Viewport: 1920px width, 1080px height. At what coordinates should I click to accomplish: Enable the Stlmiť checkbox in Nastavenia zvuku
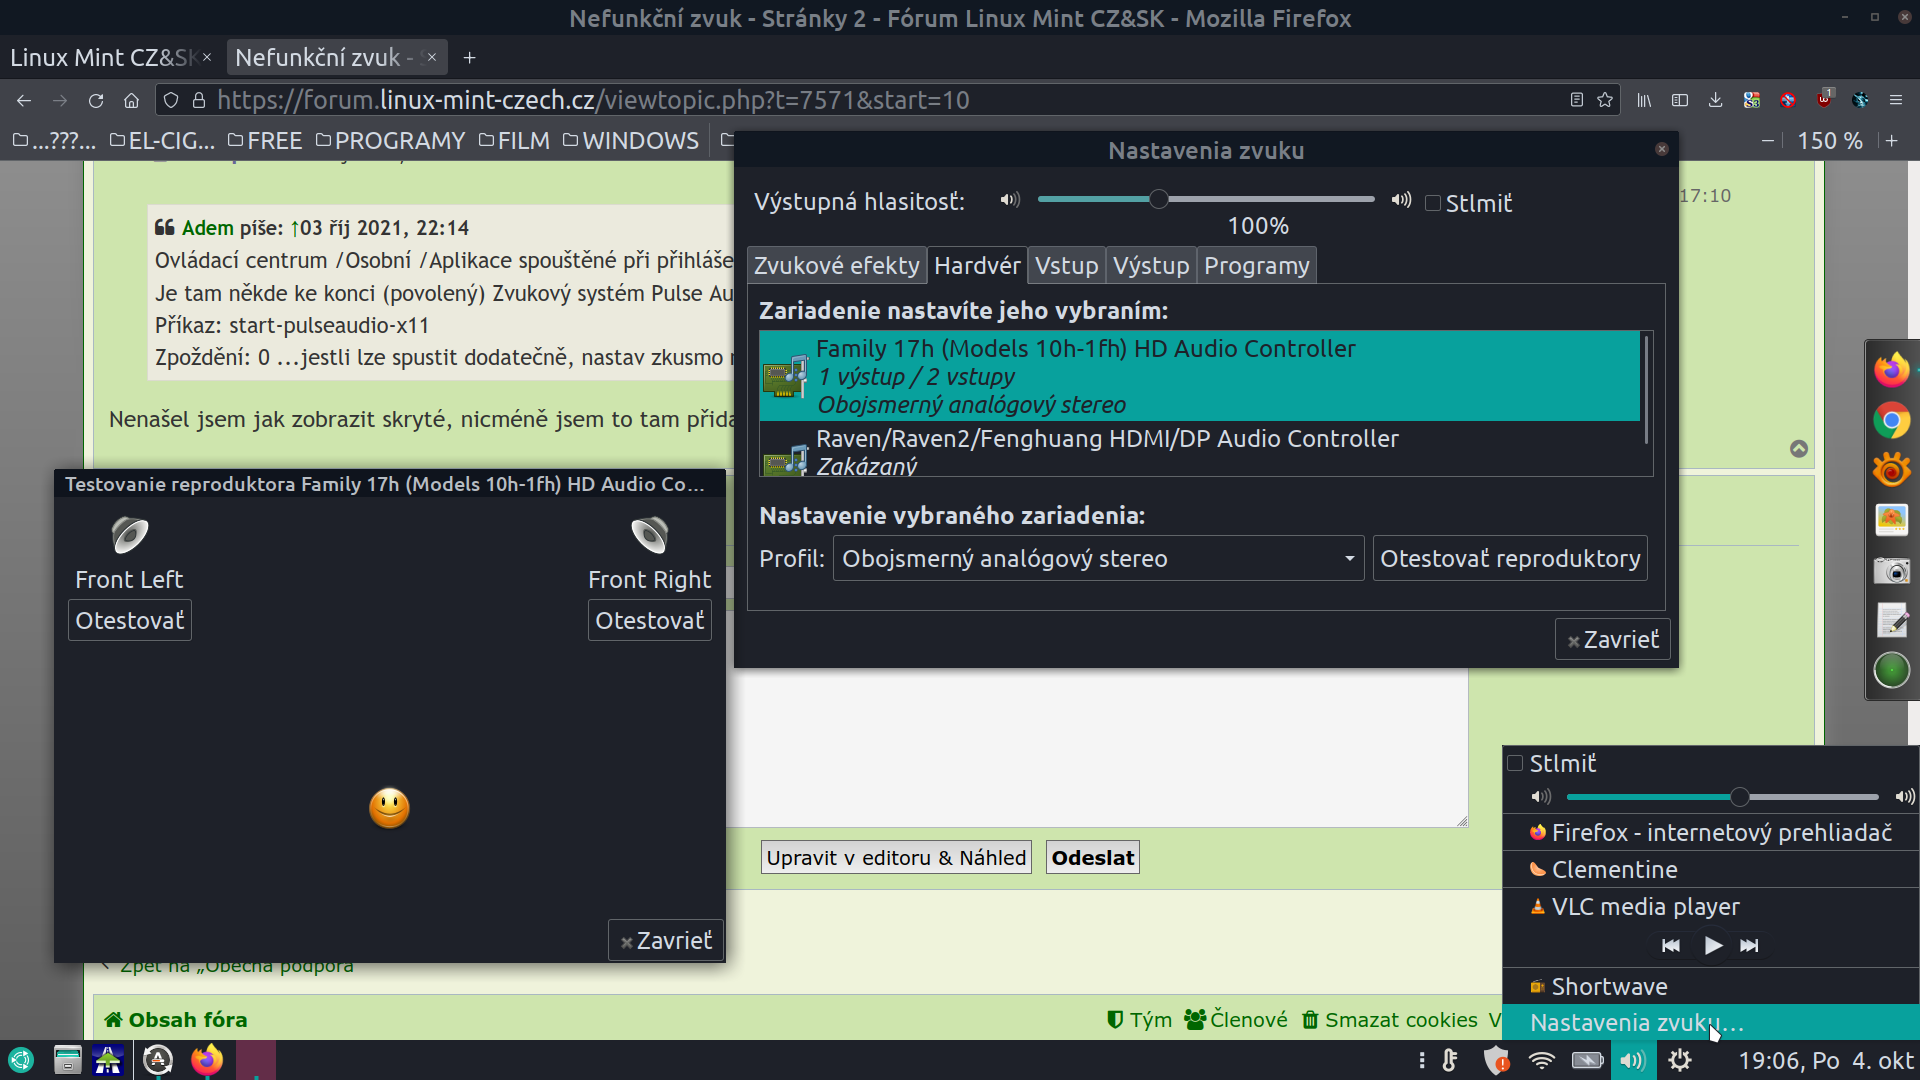point(1433,203)
